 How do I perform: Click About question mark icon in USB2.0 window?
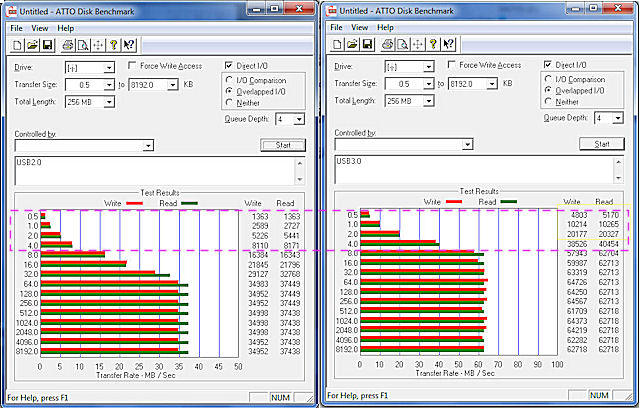tap(113, 45)
